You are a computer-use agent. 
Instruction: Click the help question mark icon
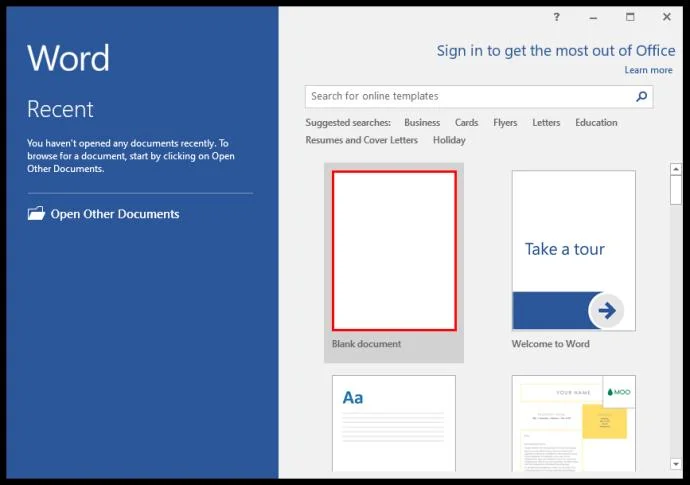click(557, 17)
